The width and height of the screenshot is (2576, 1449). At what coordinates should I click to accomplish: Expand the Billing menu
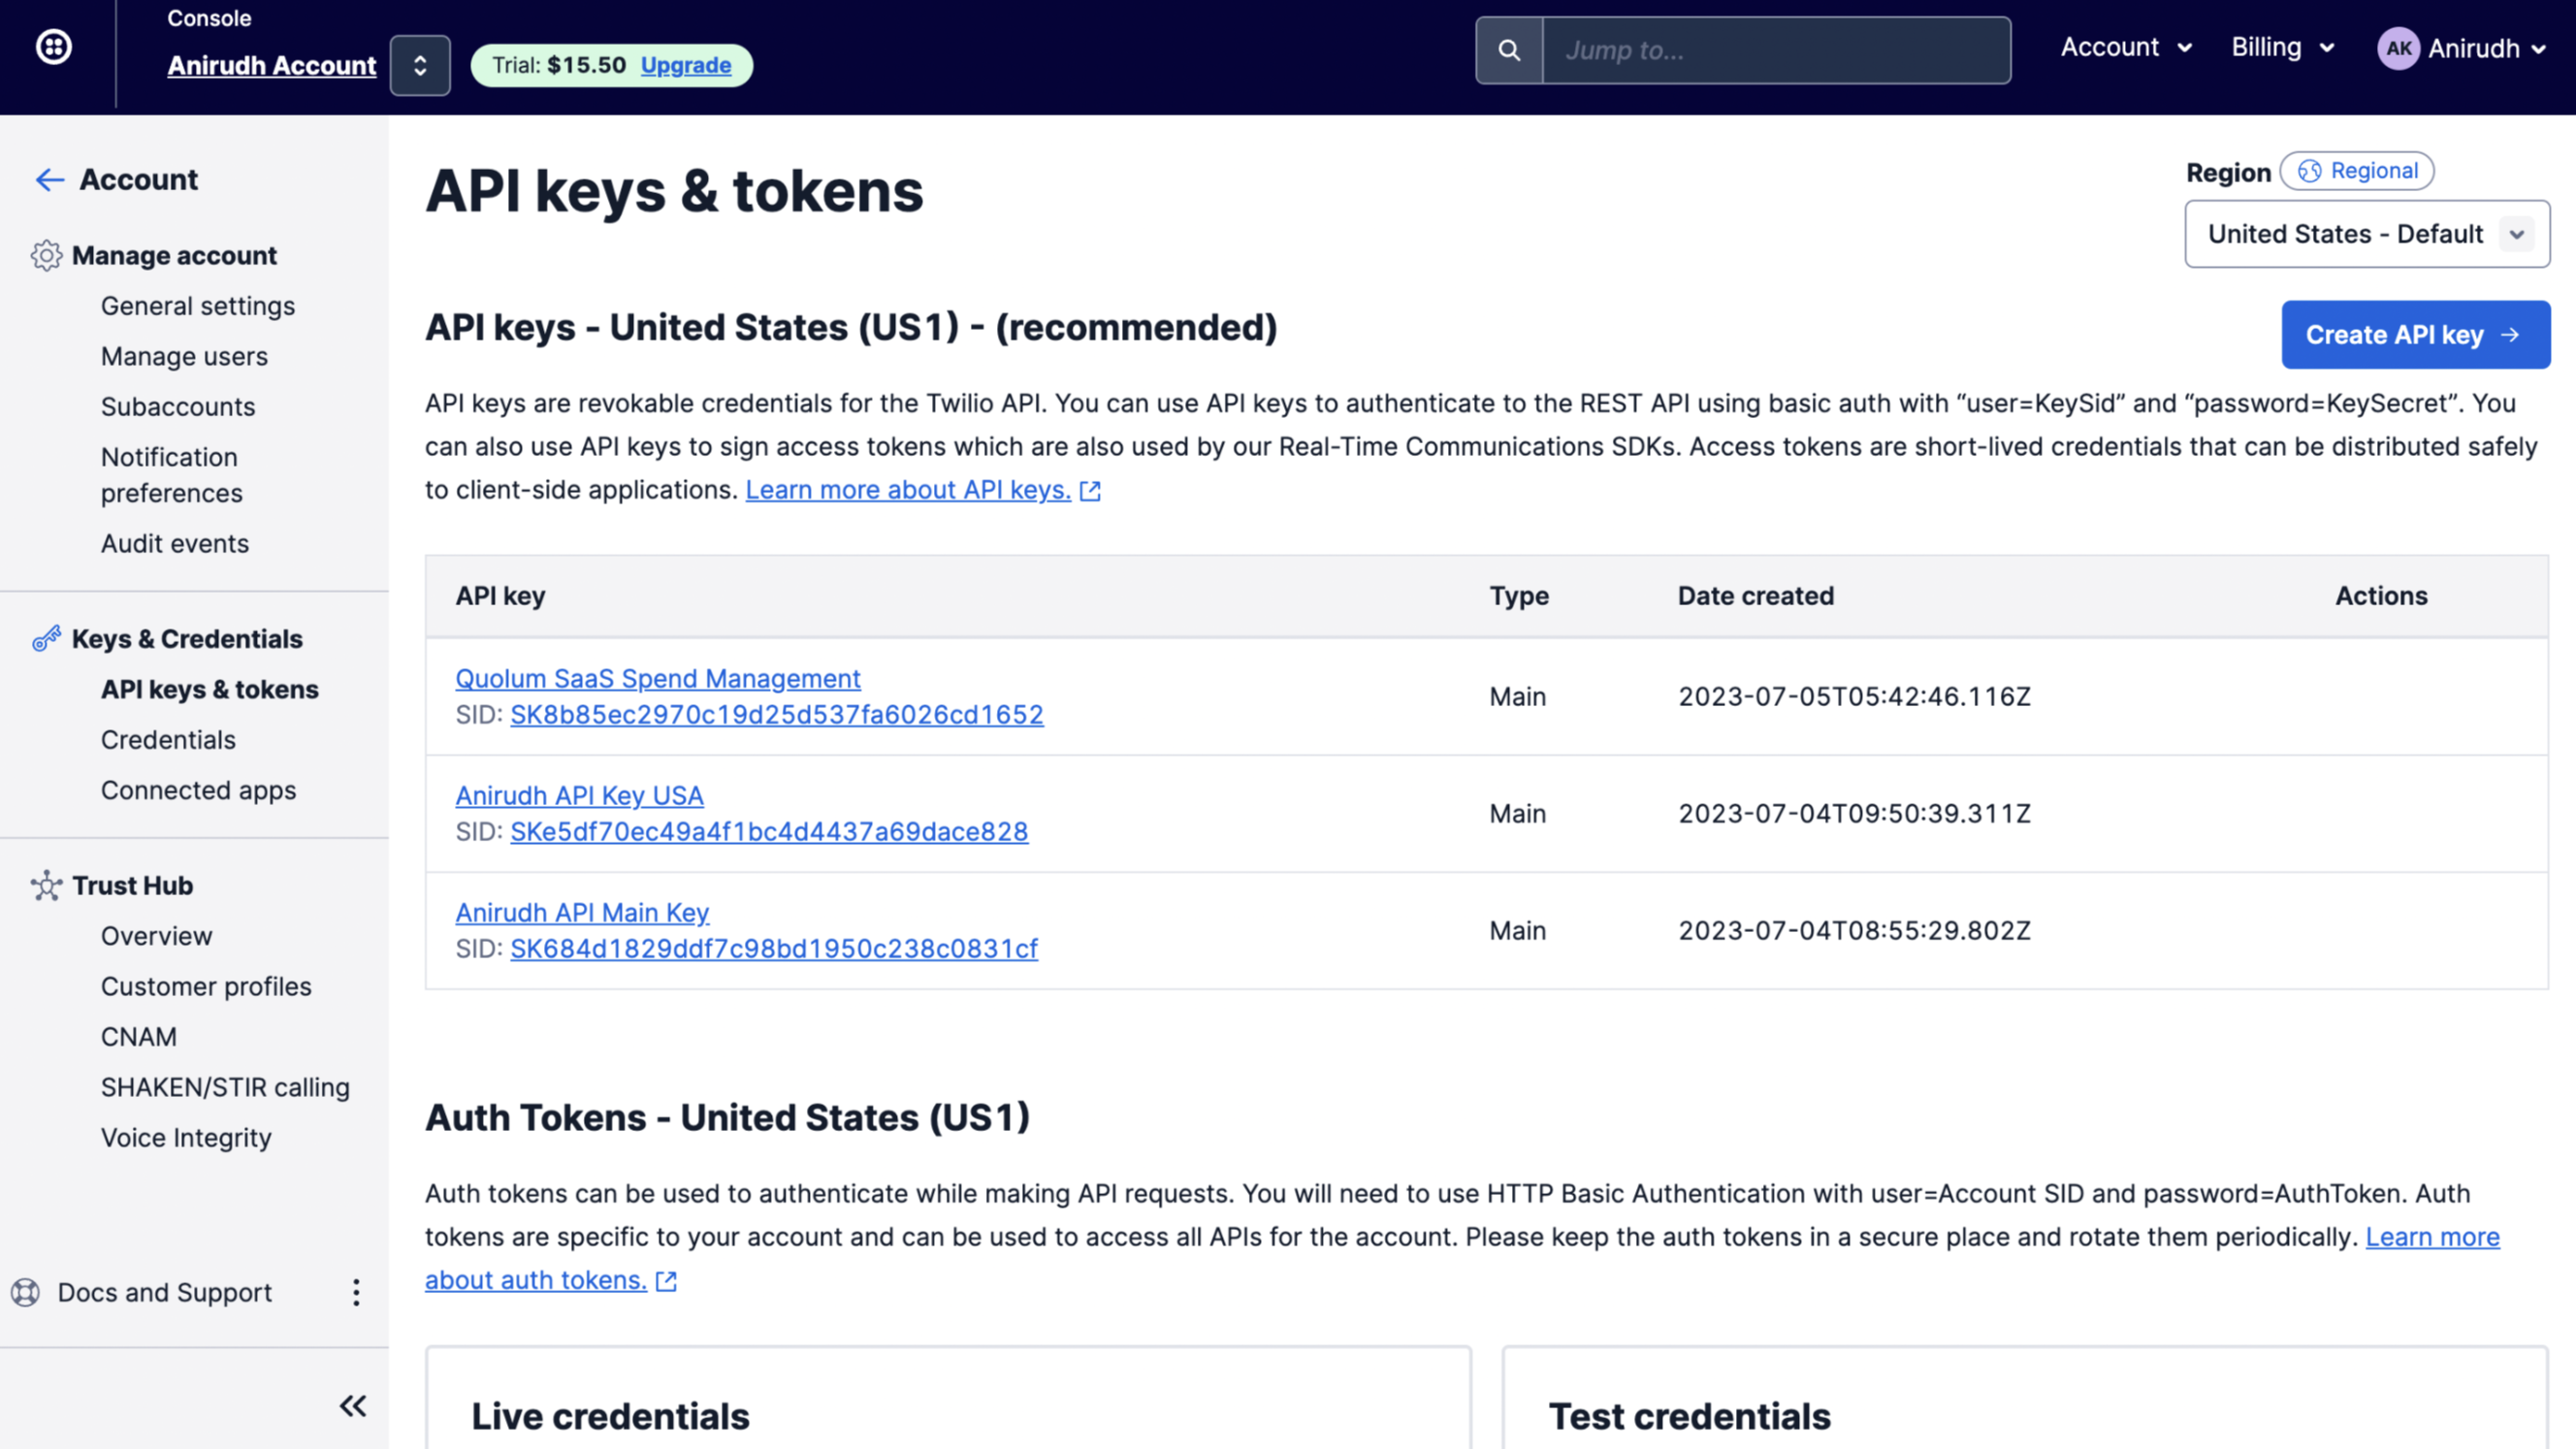pyautogui.click(x=2282, y=47)
